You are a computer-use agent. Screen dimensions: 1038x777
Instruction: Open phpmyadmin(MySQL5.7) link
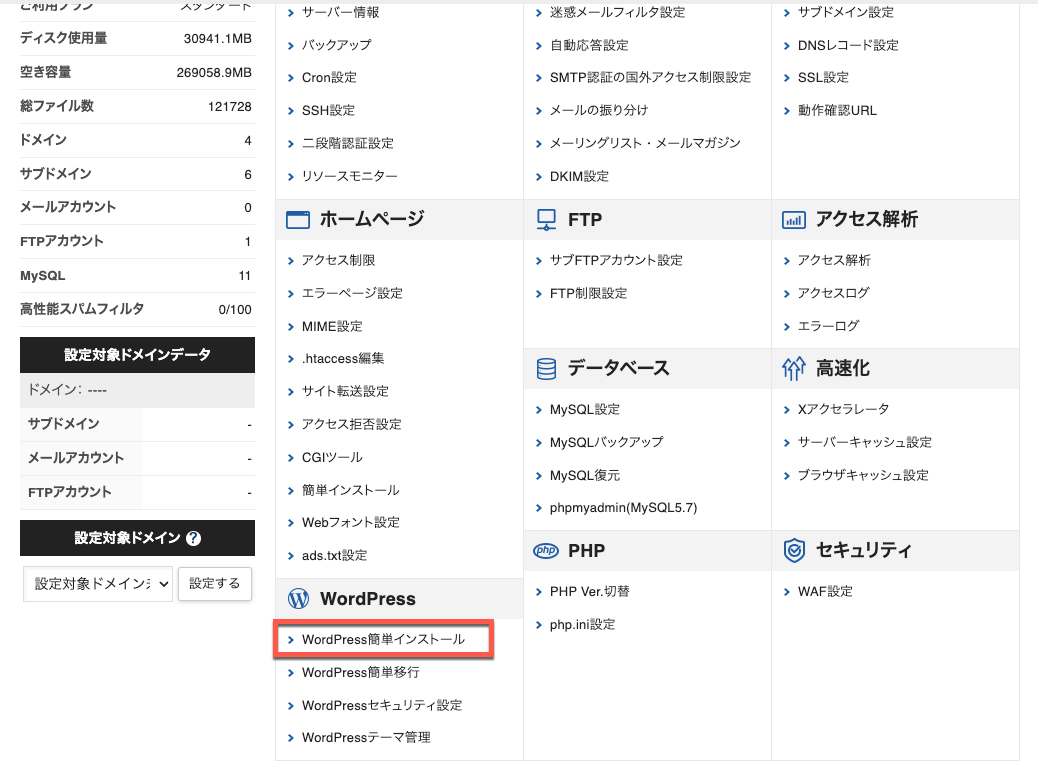coord(623,508)
